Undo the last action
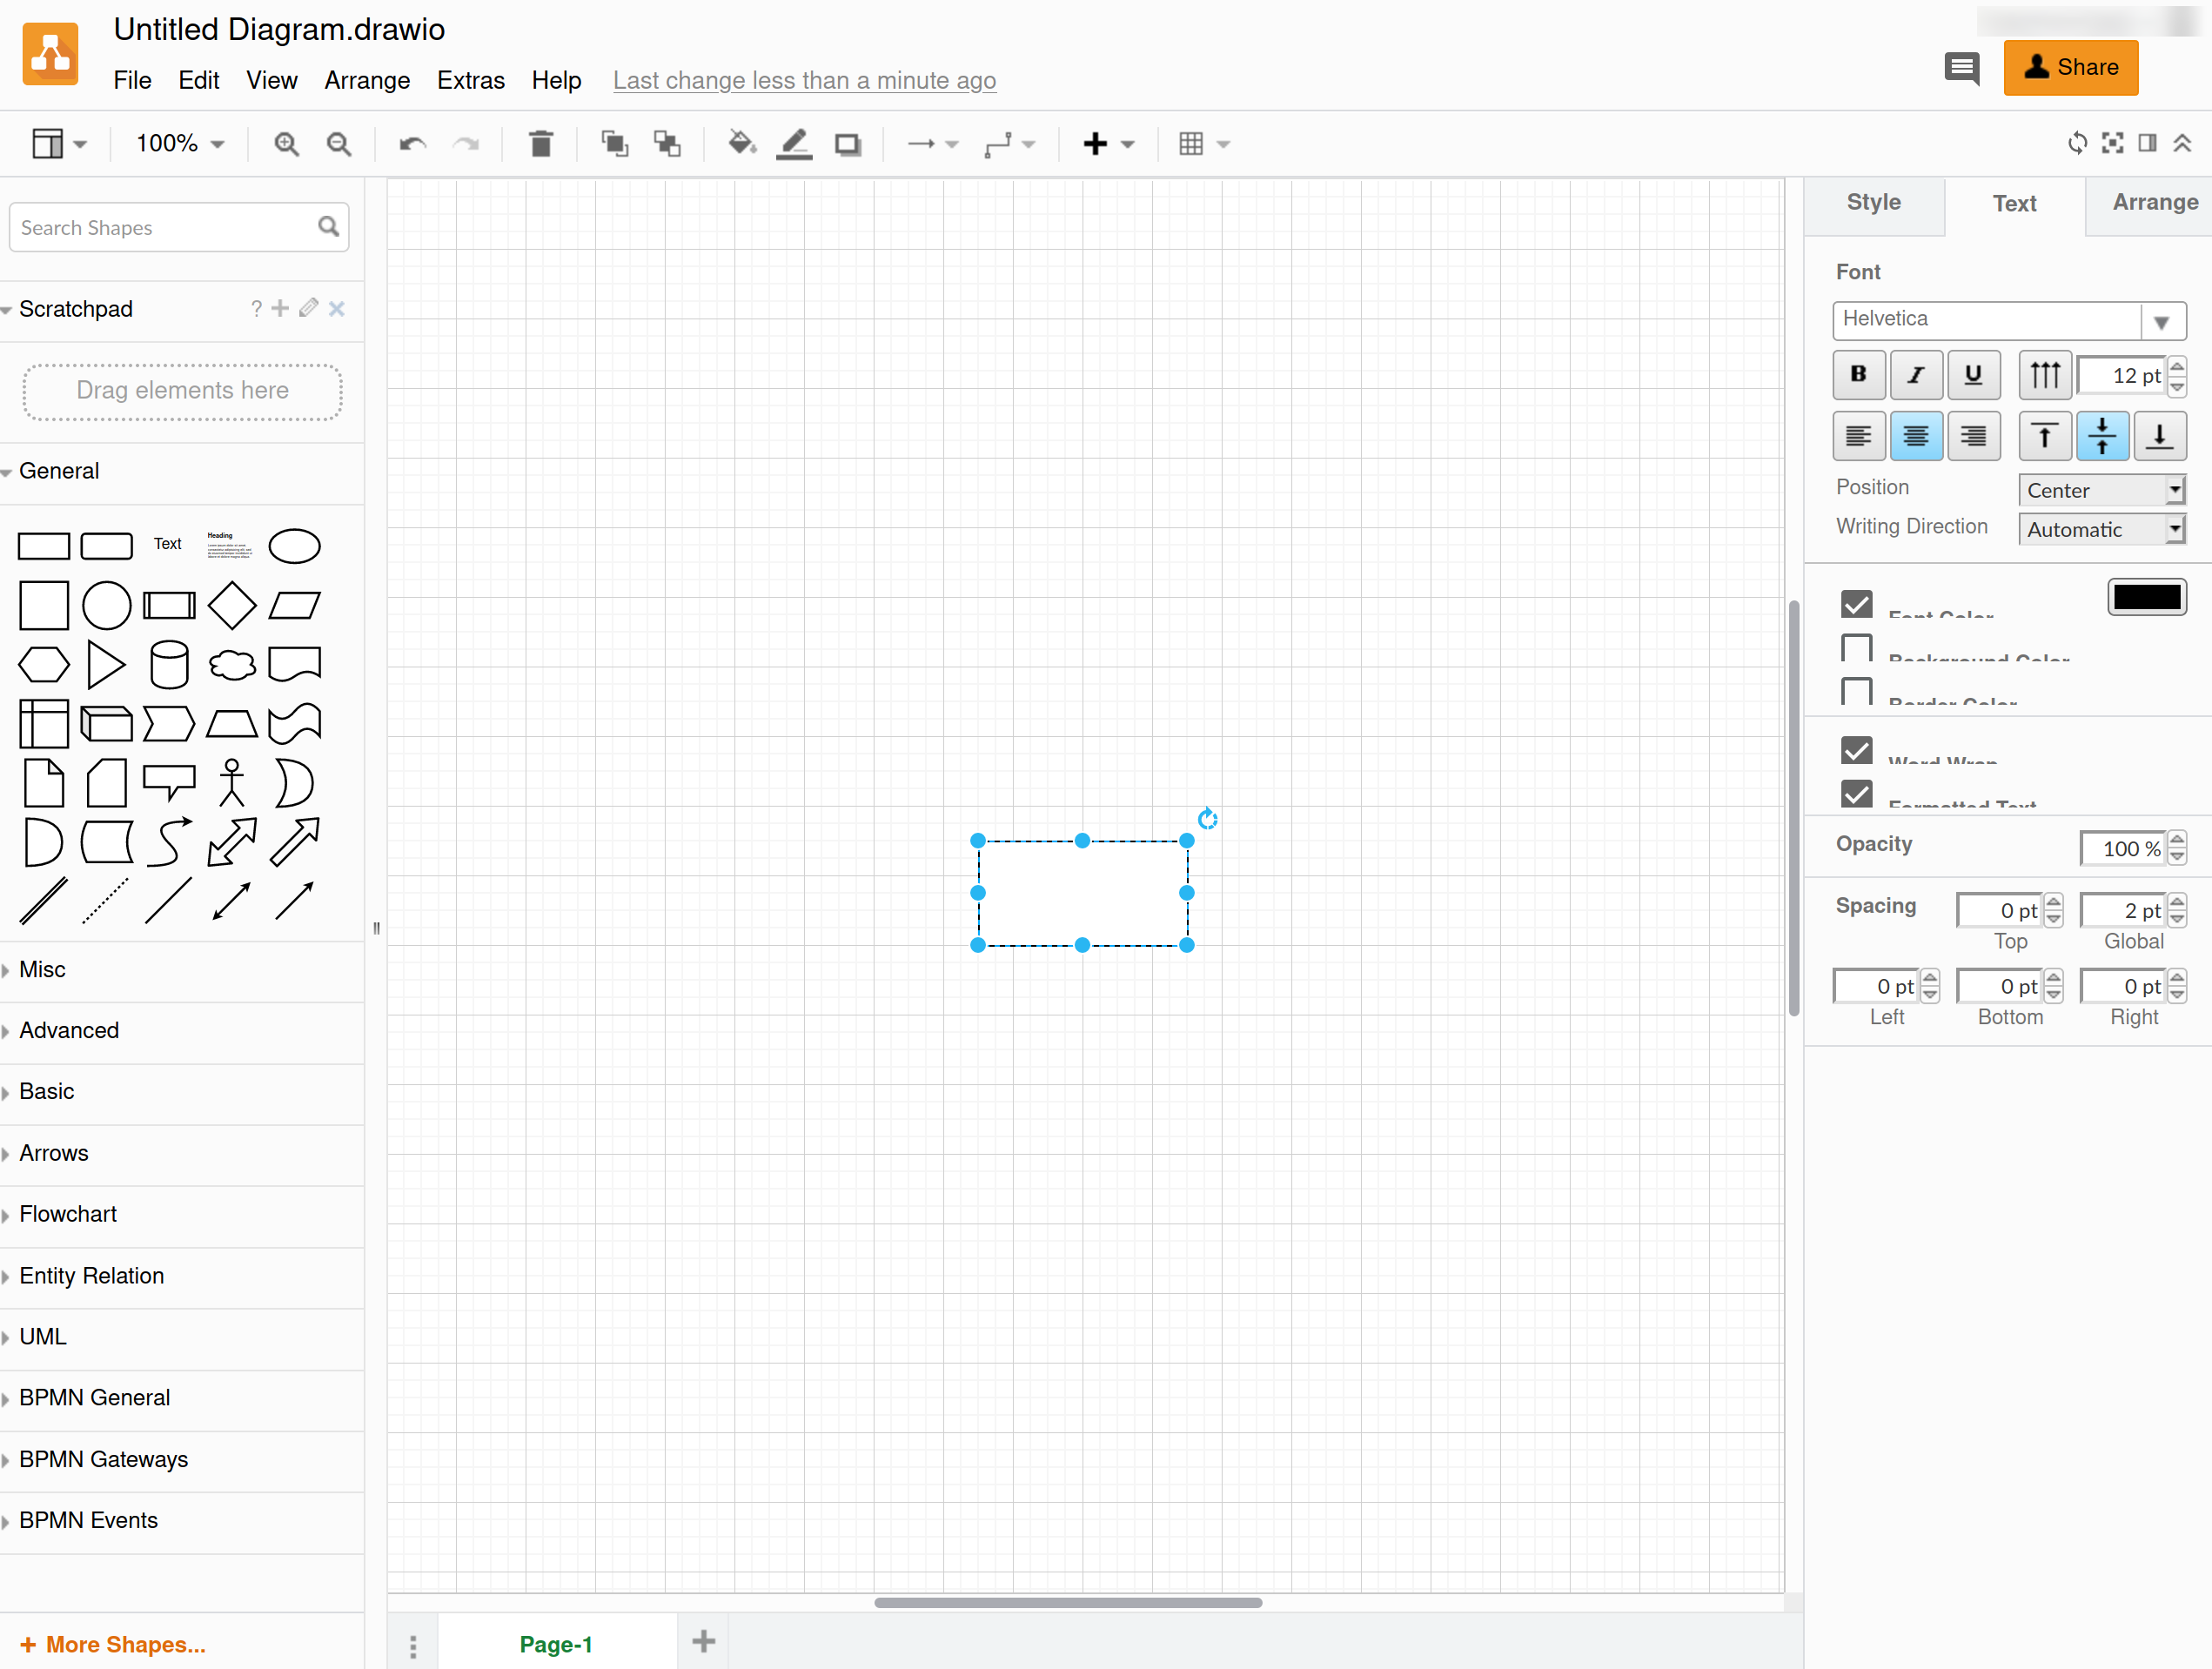2212x1669 pixels. coord(413,144)
